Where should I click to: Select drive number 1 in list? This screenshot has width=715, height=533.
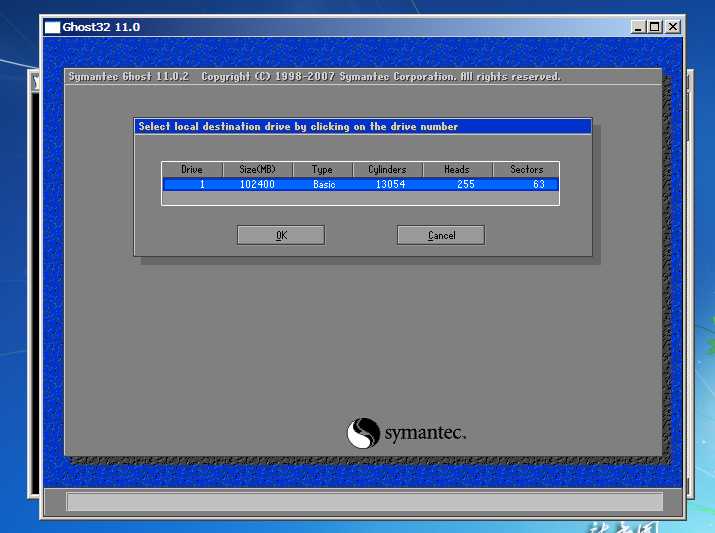coord(202,184)
